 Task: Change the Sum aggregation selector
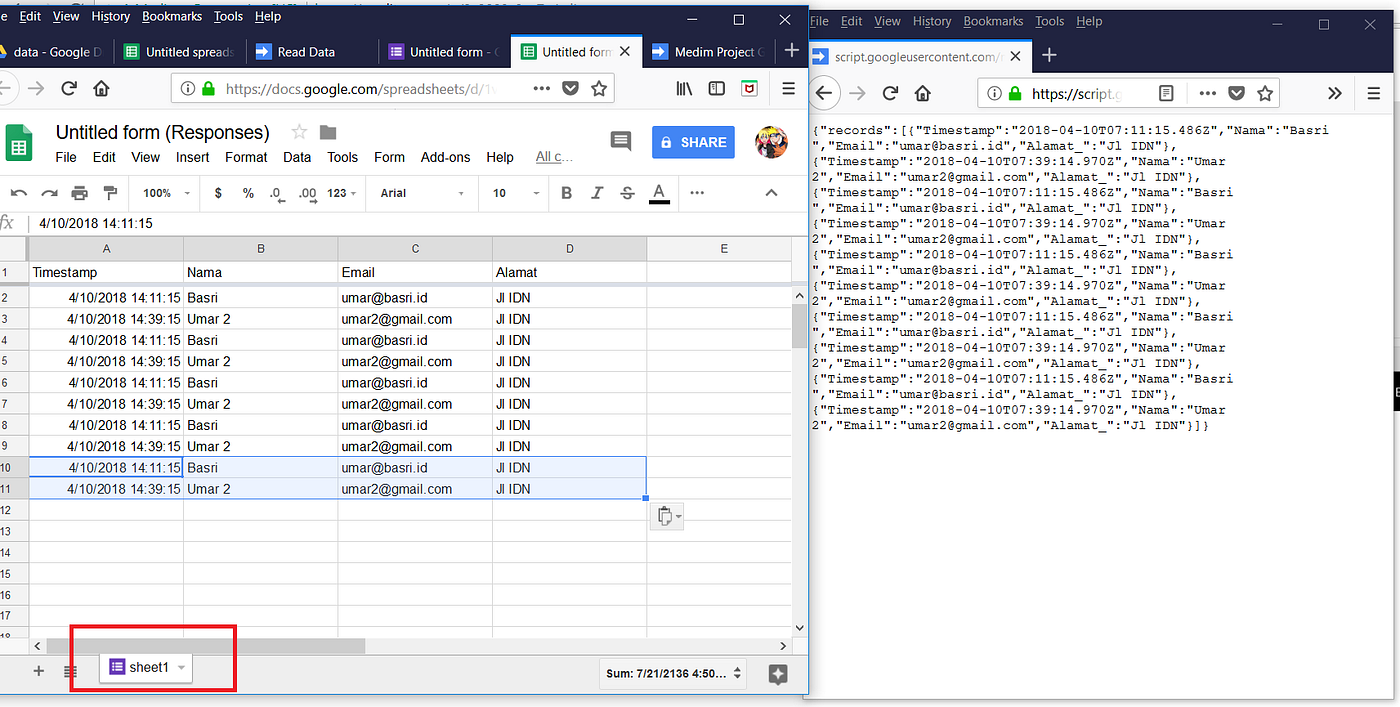tap(672, 674)
